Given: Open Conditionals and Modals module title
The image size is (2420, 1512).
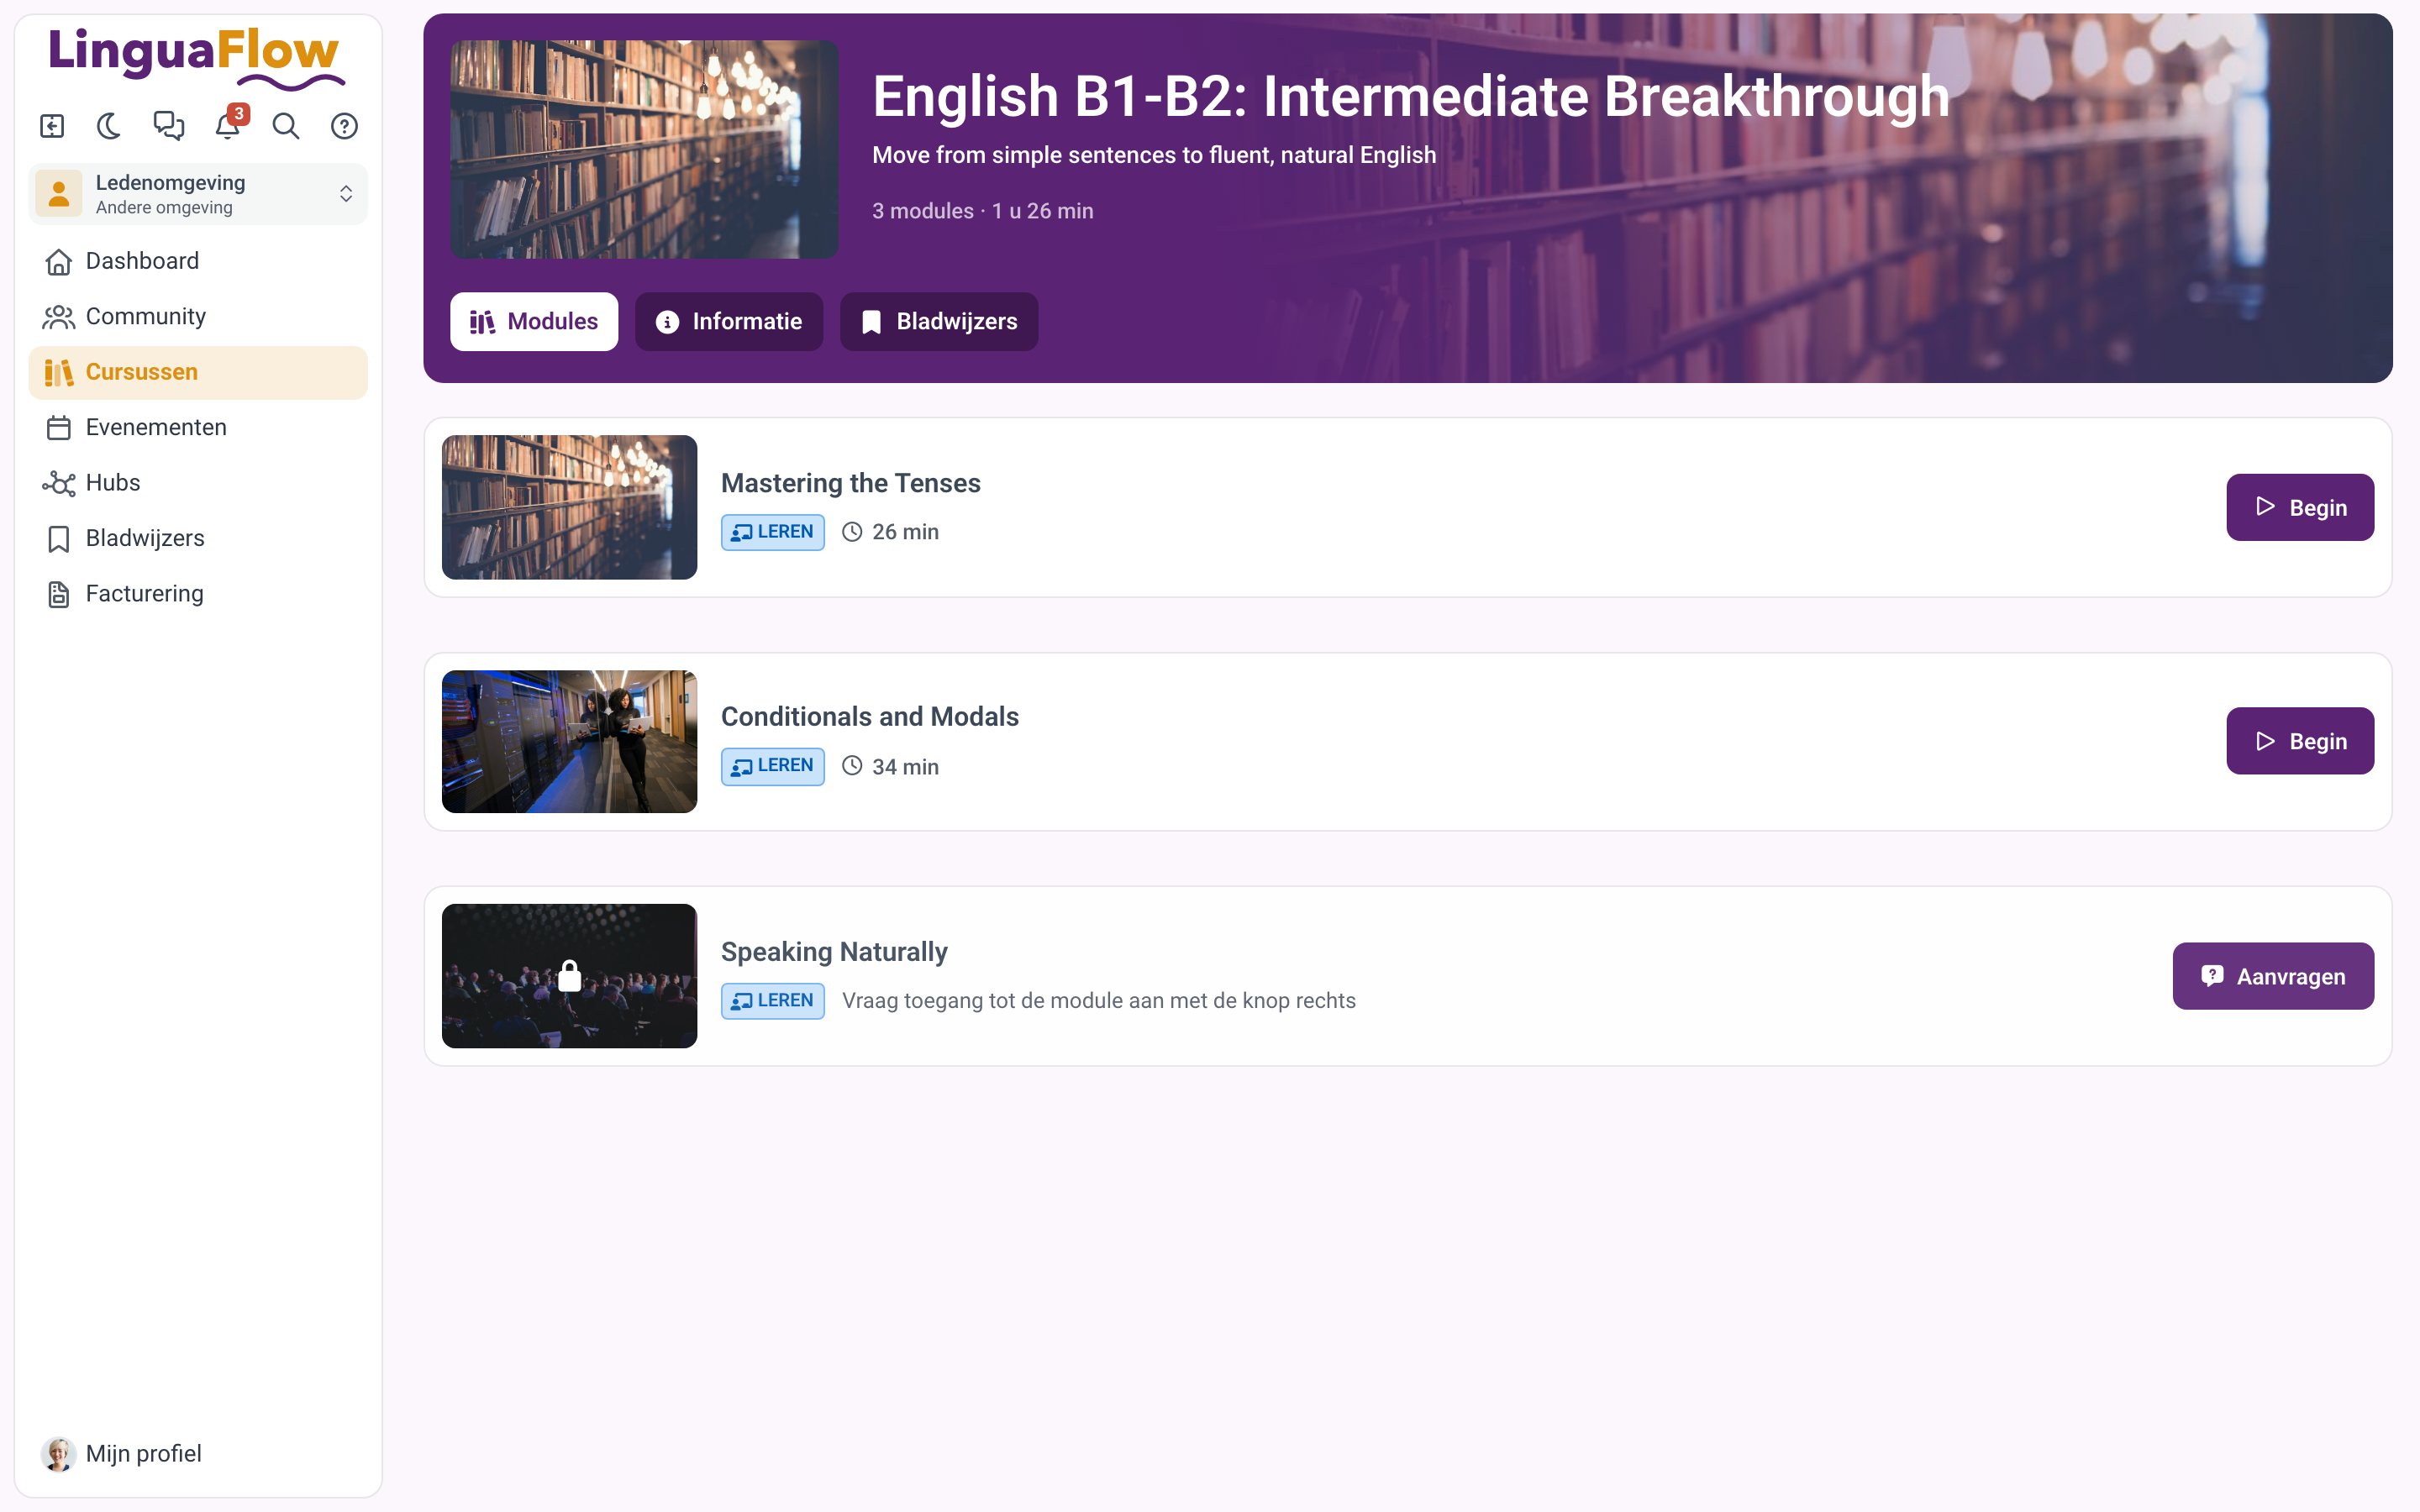Looking at the screenshot, I should 870,717.
